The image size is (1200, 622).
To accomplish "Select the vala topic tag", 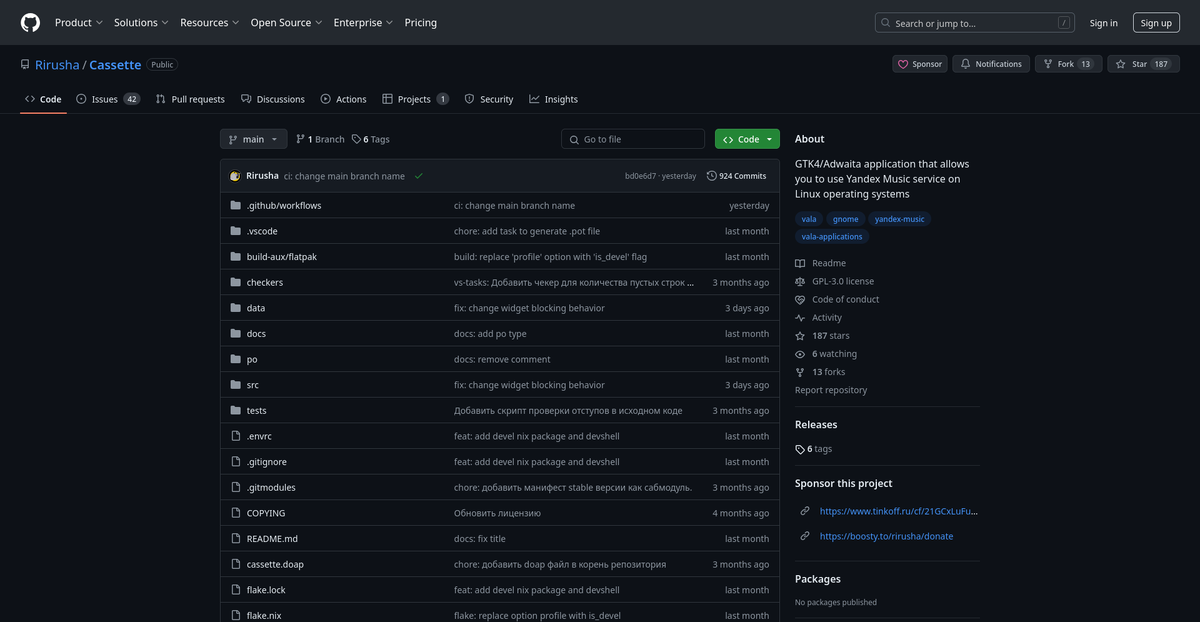I will (x=809, y=219).
